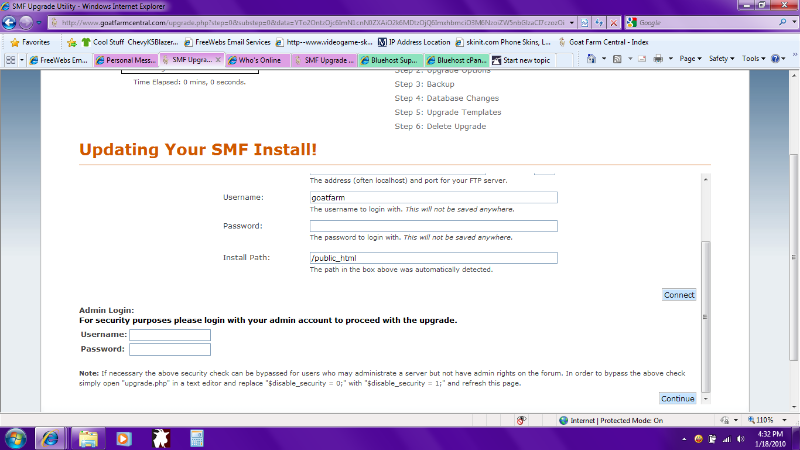
Task: Open the Windows Start orb
Action: (15, 439)
